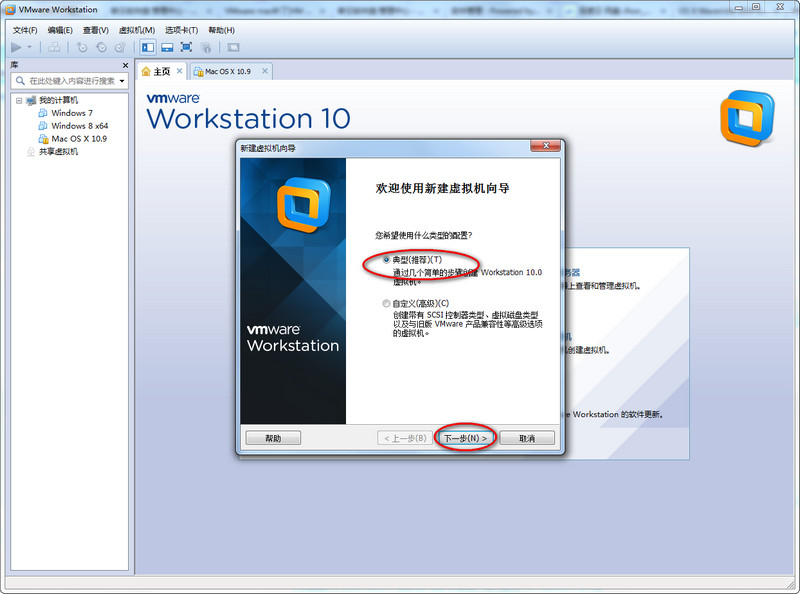Click the library search input field

tap(71, 81)
